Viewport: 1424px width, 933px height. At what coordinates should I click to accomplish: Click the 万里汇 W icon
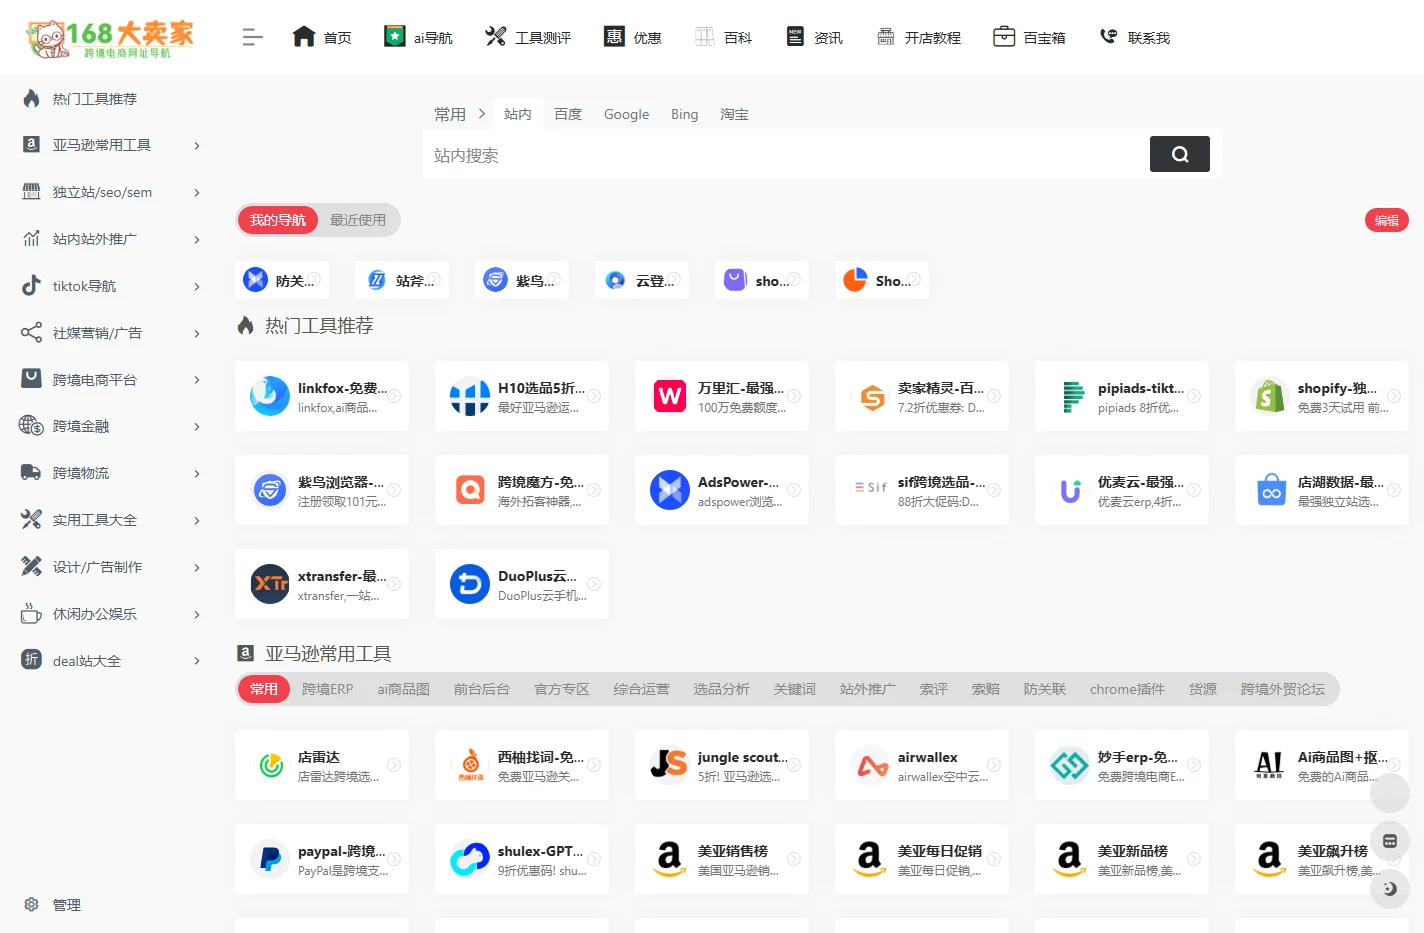670,396
